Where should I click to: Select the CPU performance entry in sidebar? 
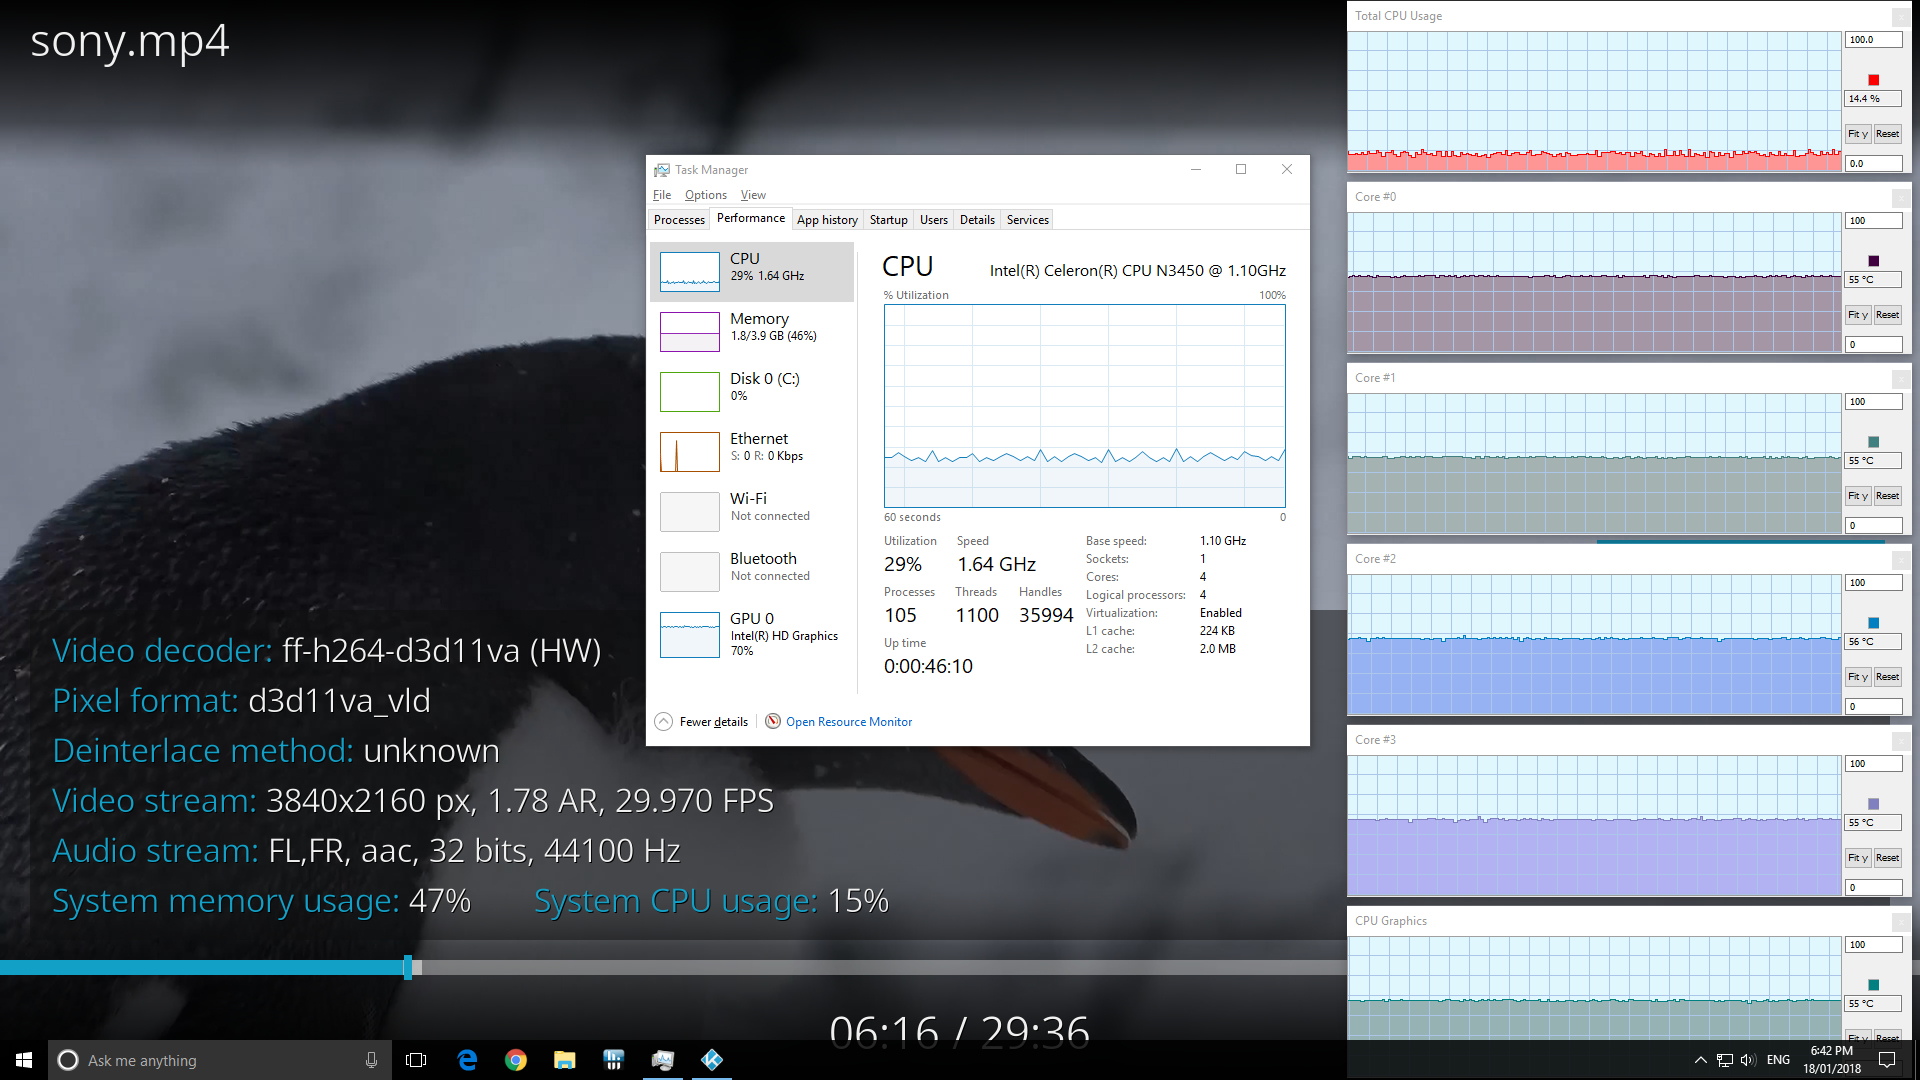(x=752, y=271)
